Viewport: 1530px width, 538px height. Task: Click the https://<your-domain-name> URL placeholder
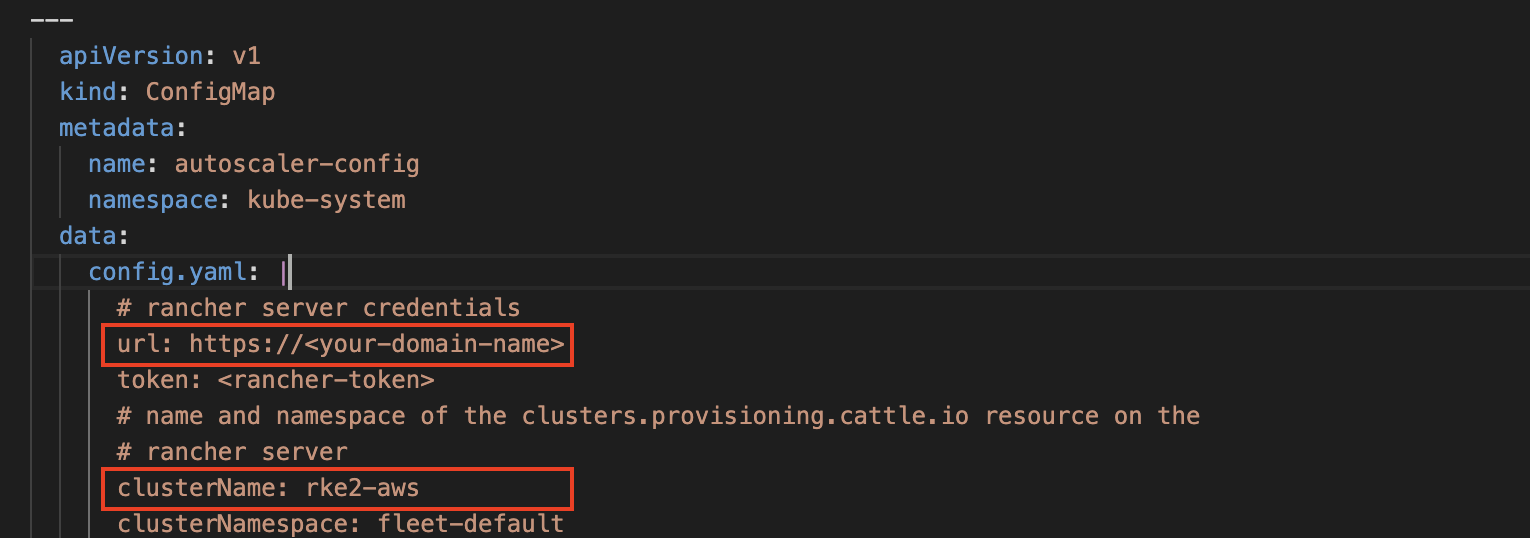pos(377,345)
